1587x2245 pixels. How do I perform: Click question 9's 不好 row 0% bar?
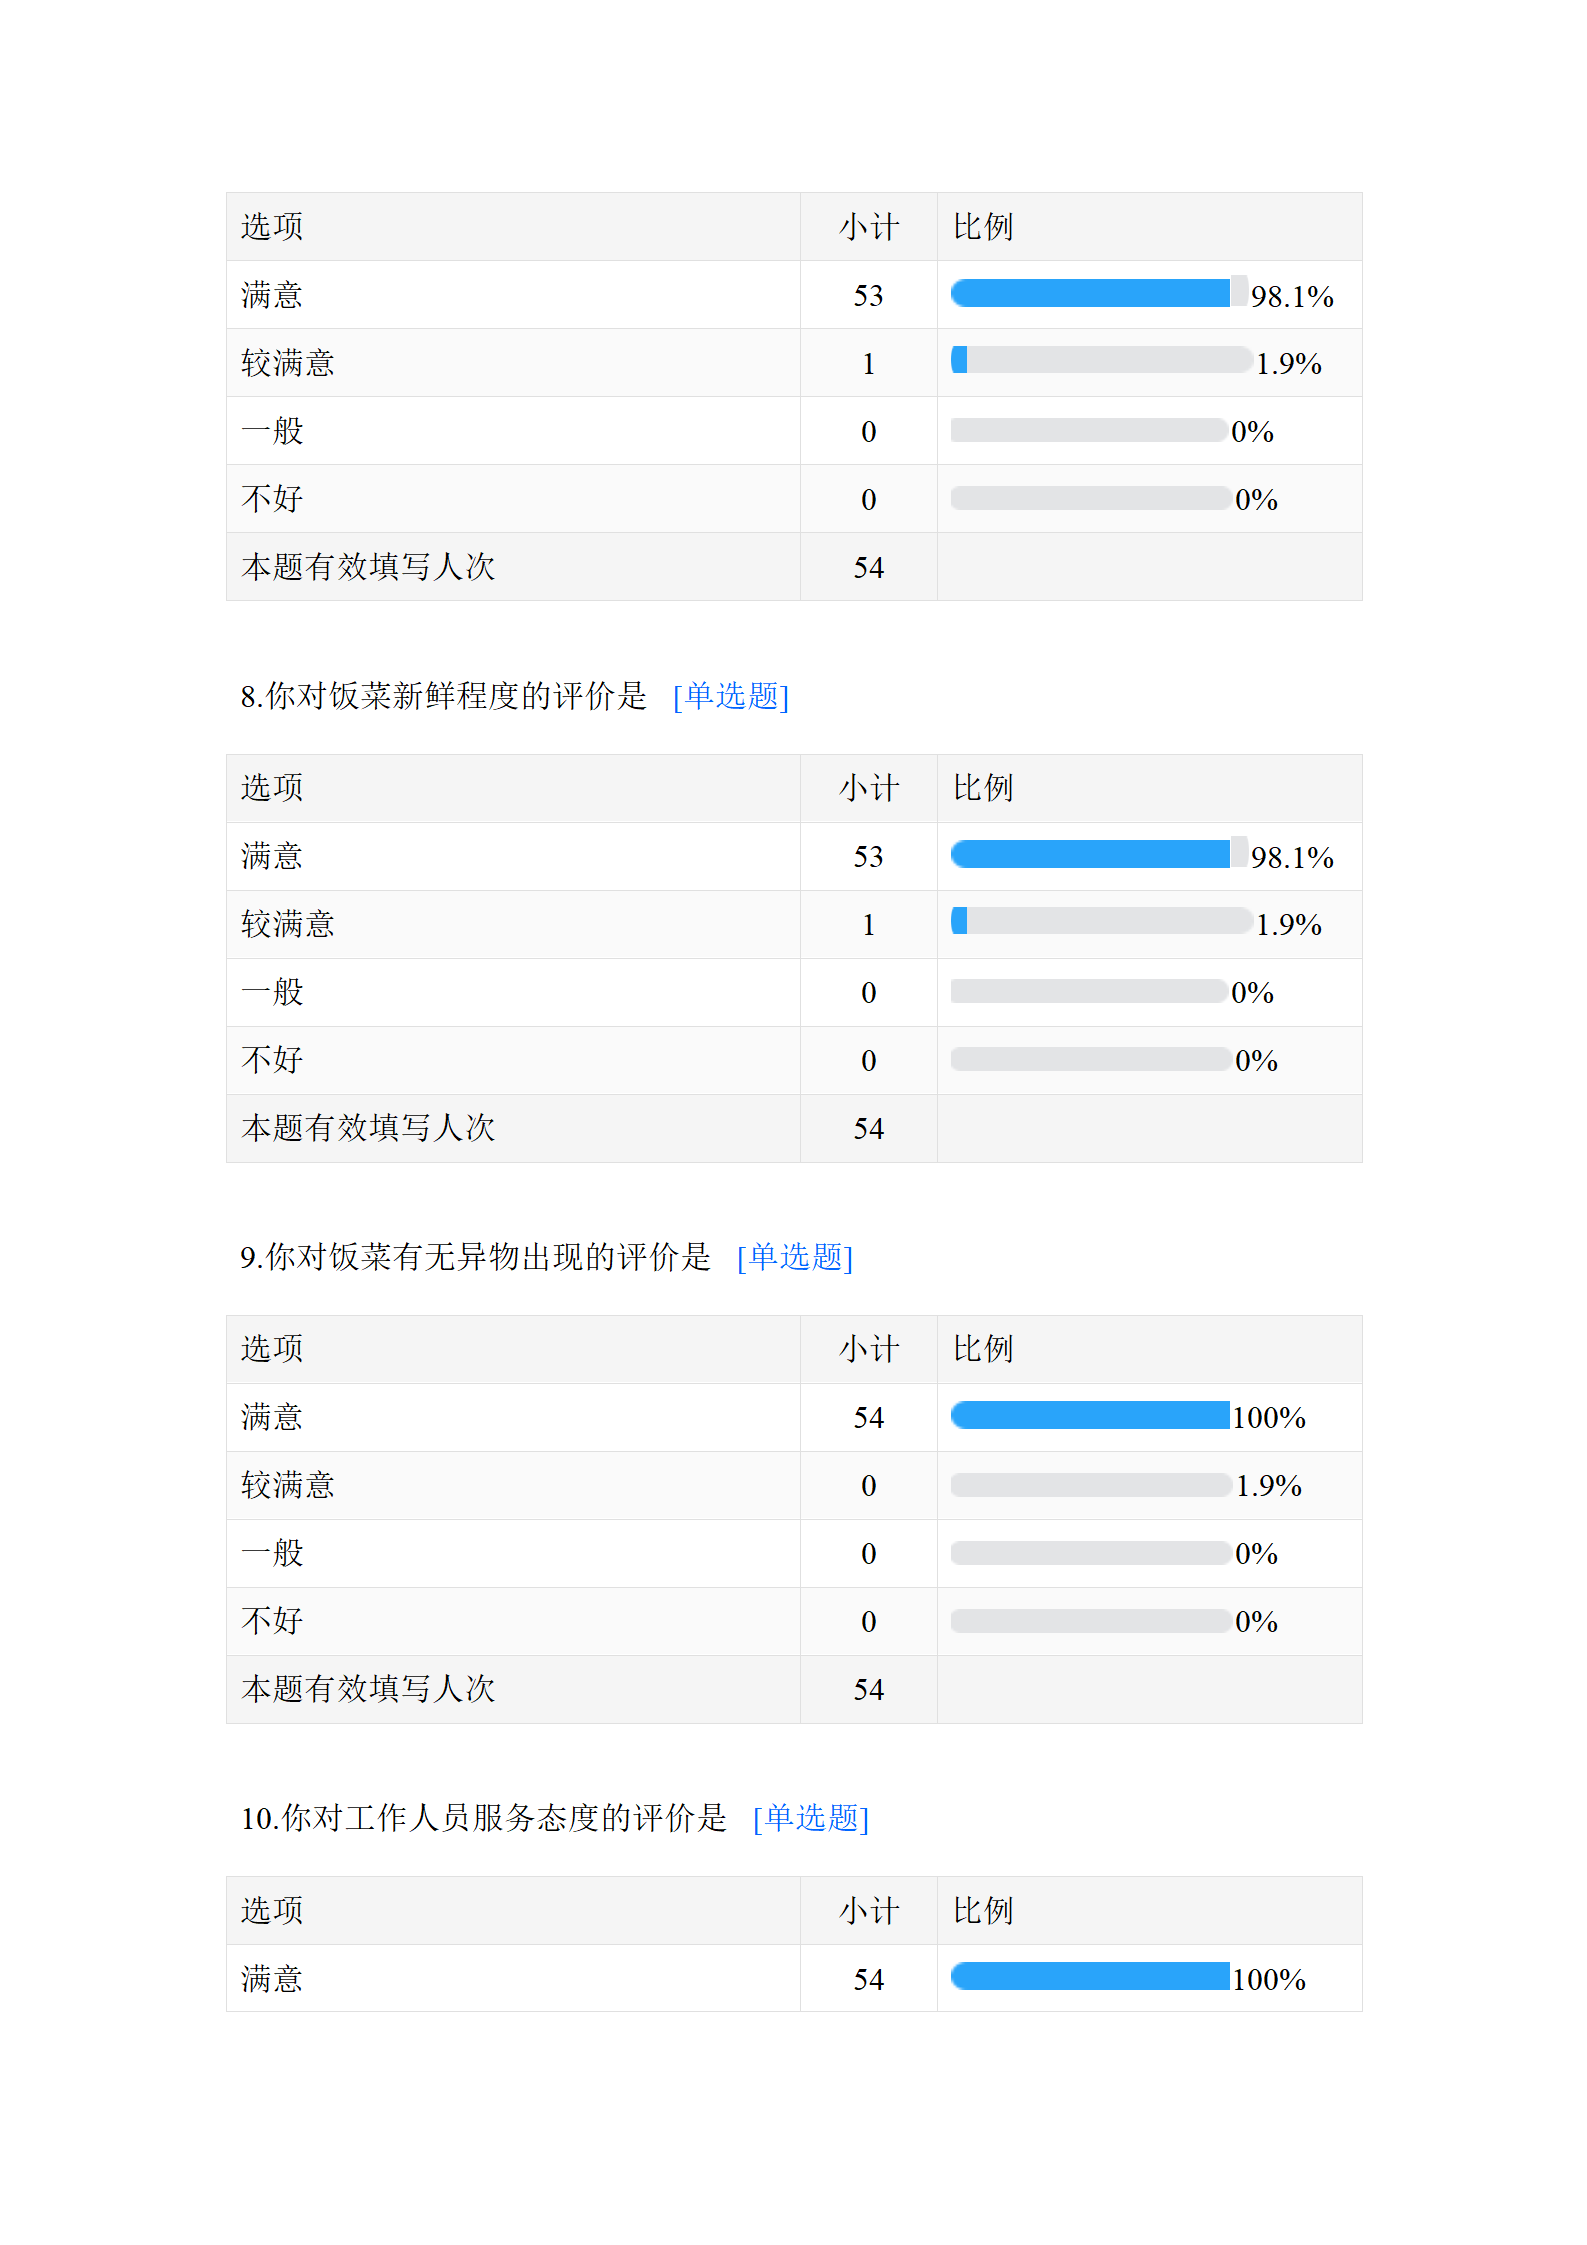point(1090,1621)
